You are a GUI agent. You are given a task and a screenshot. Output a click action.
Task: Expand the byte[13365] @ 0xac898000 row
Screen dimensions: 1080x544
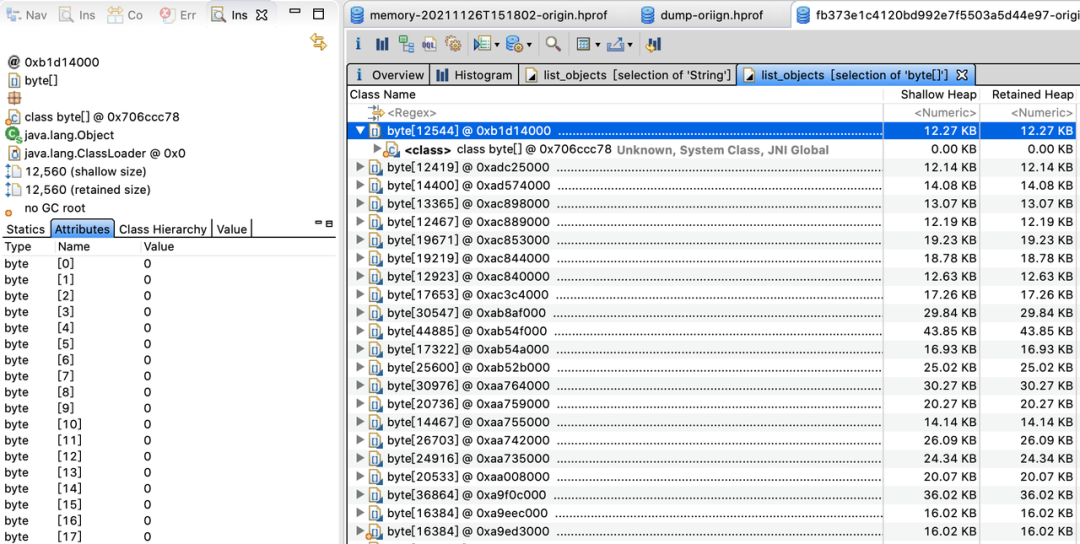point(360,203)
